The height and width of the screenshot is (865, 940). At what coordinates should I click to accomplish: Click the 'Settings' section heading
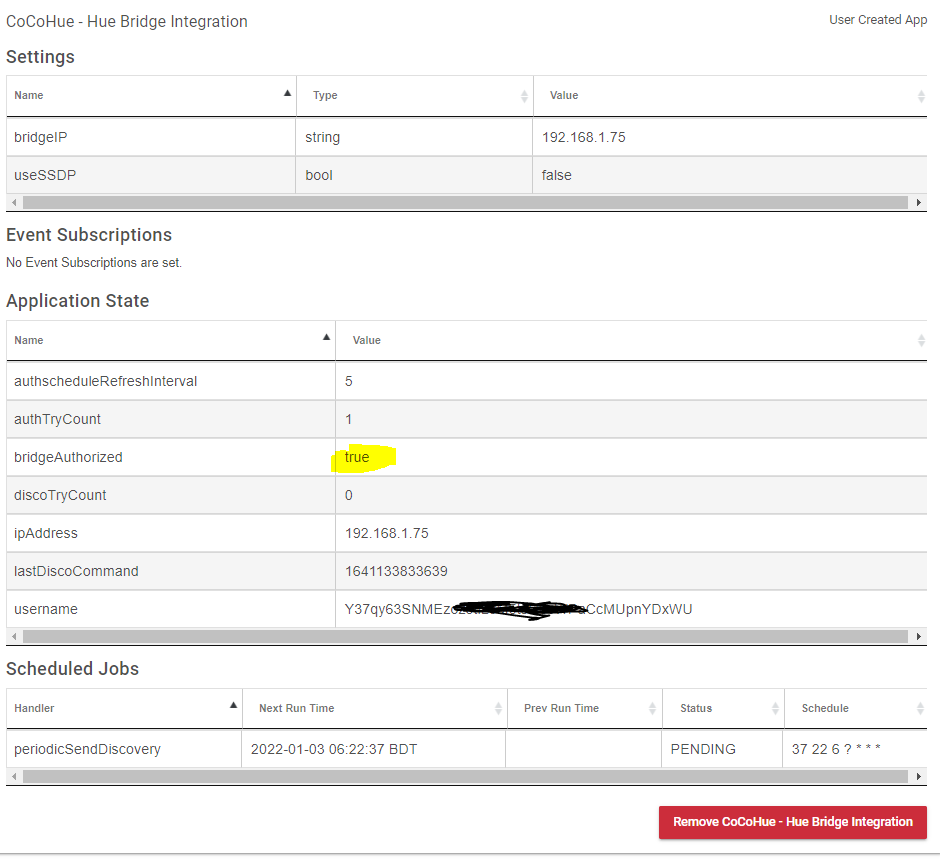click(40, 57)
